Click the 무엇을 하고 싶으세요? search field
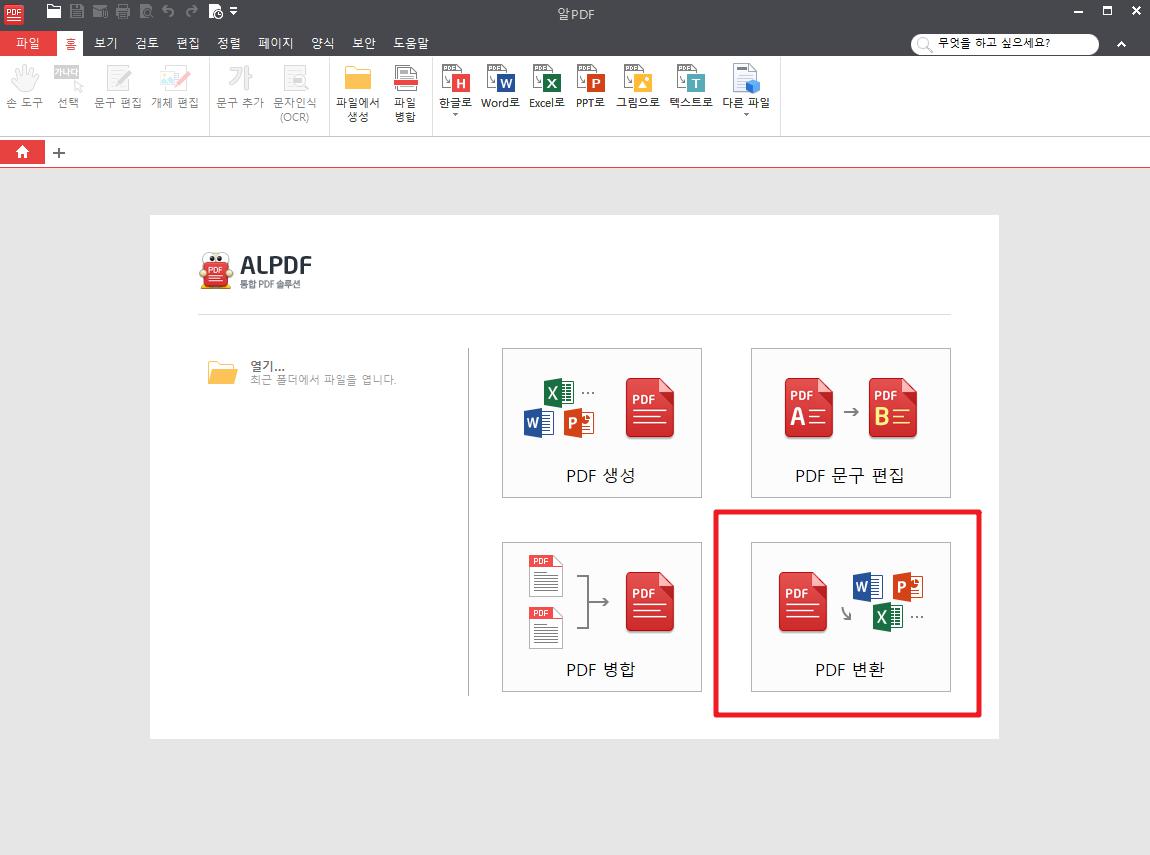 coord(1005,44)
